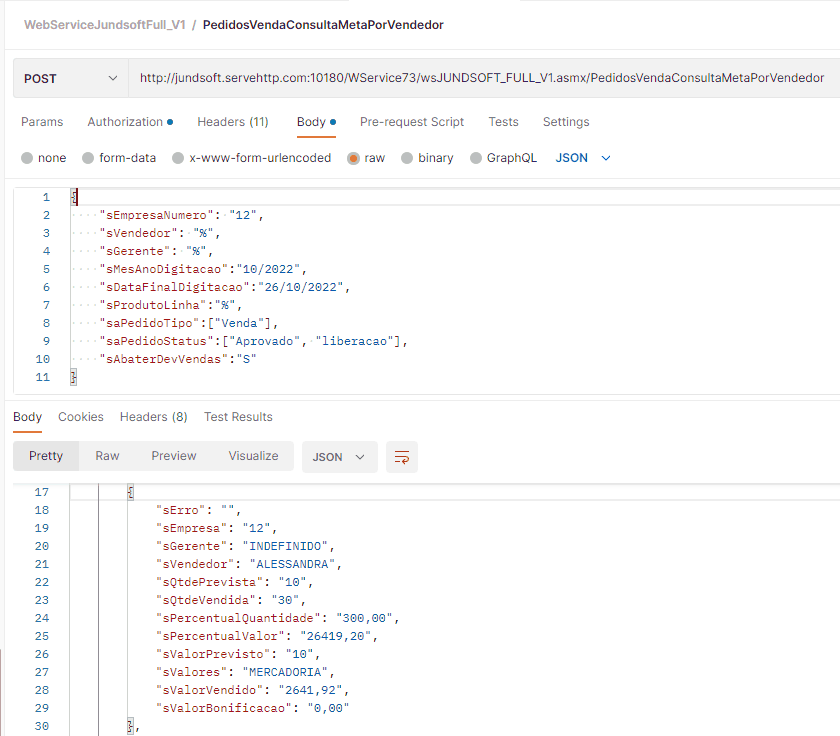This screenshot has width=840, height=736.
Task: Click the wrap lines icon in response toolbar
Action: [x=401, y=457]
